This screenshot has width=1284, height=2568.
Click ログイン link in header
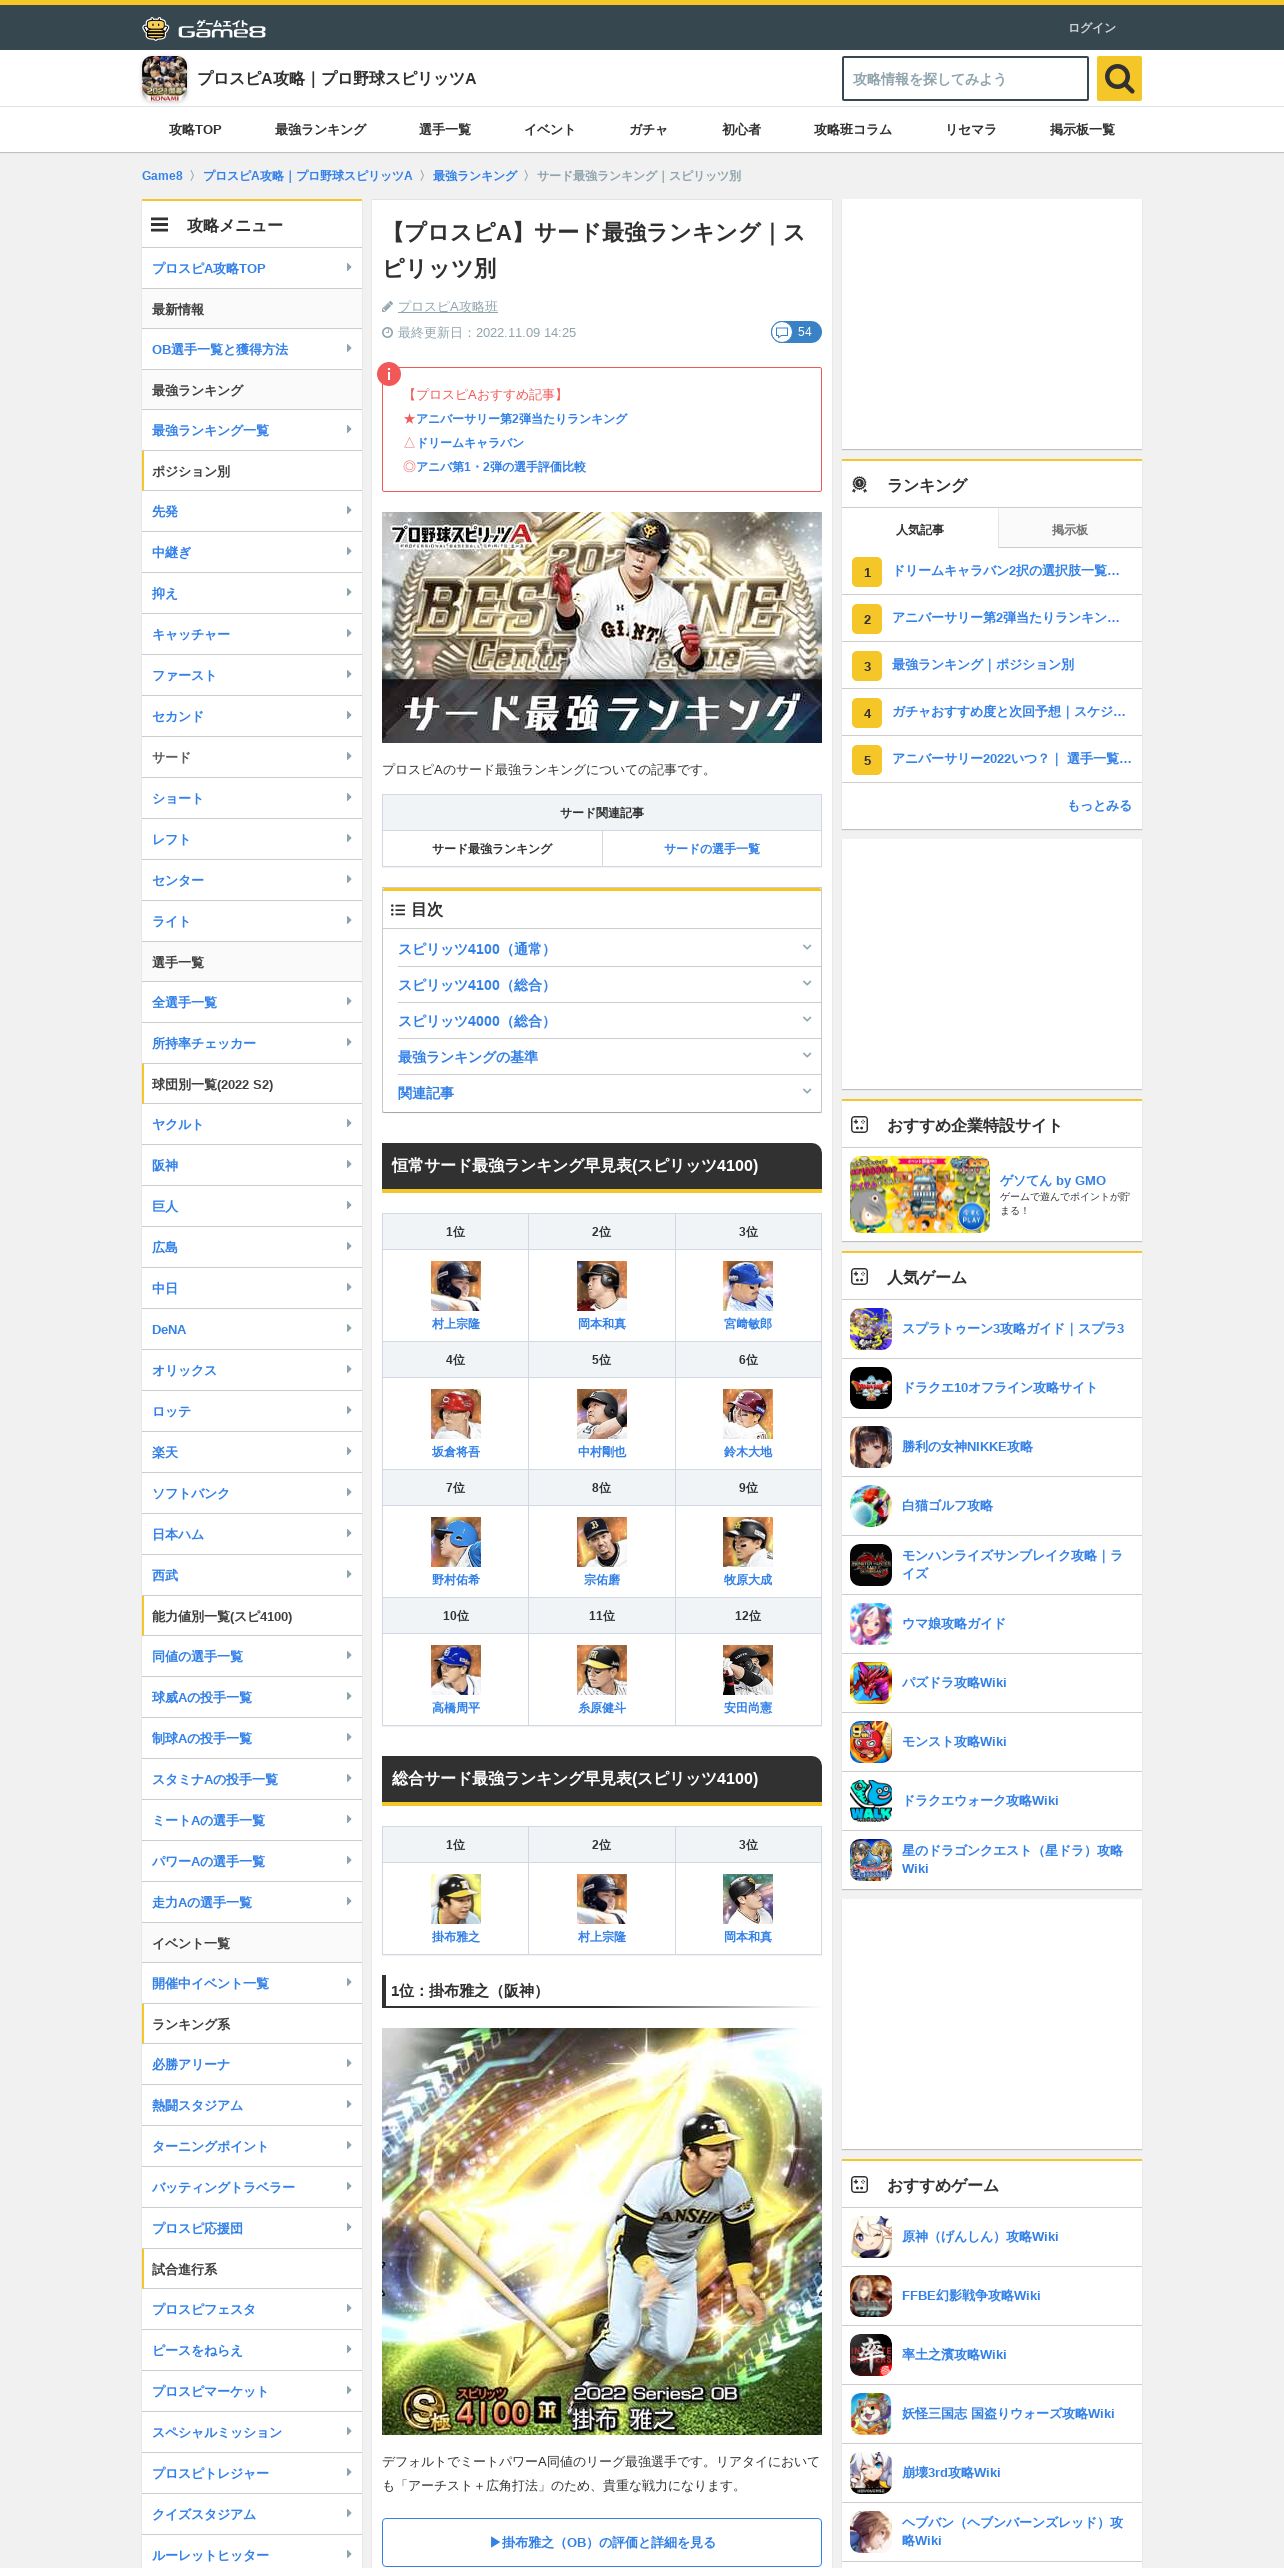click(x=1092, y=28)
